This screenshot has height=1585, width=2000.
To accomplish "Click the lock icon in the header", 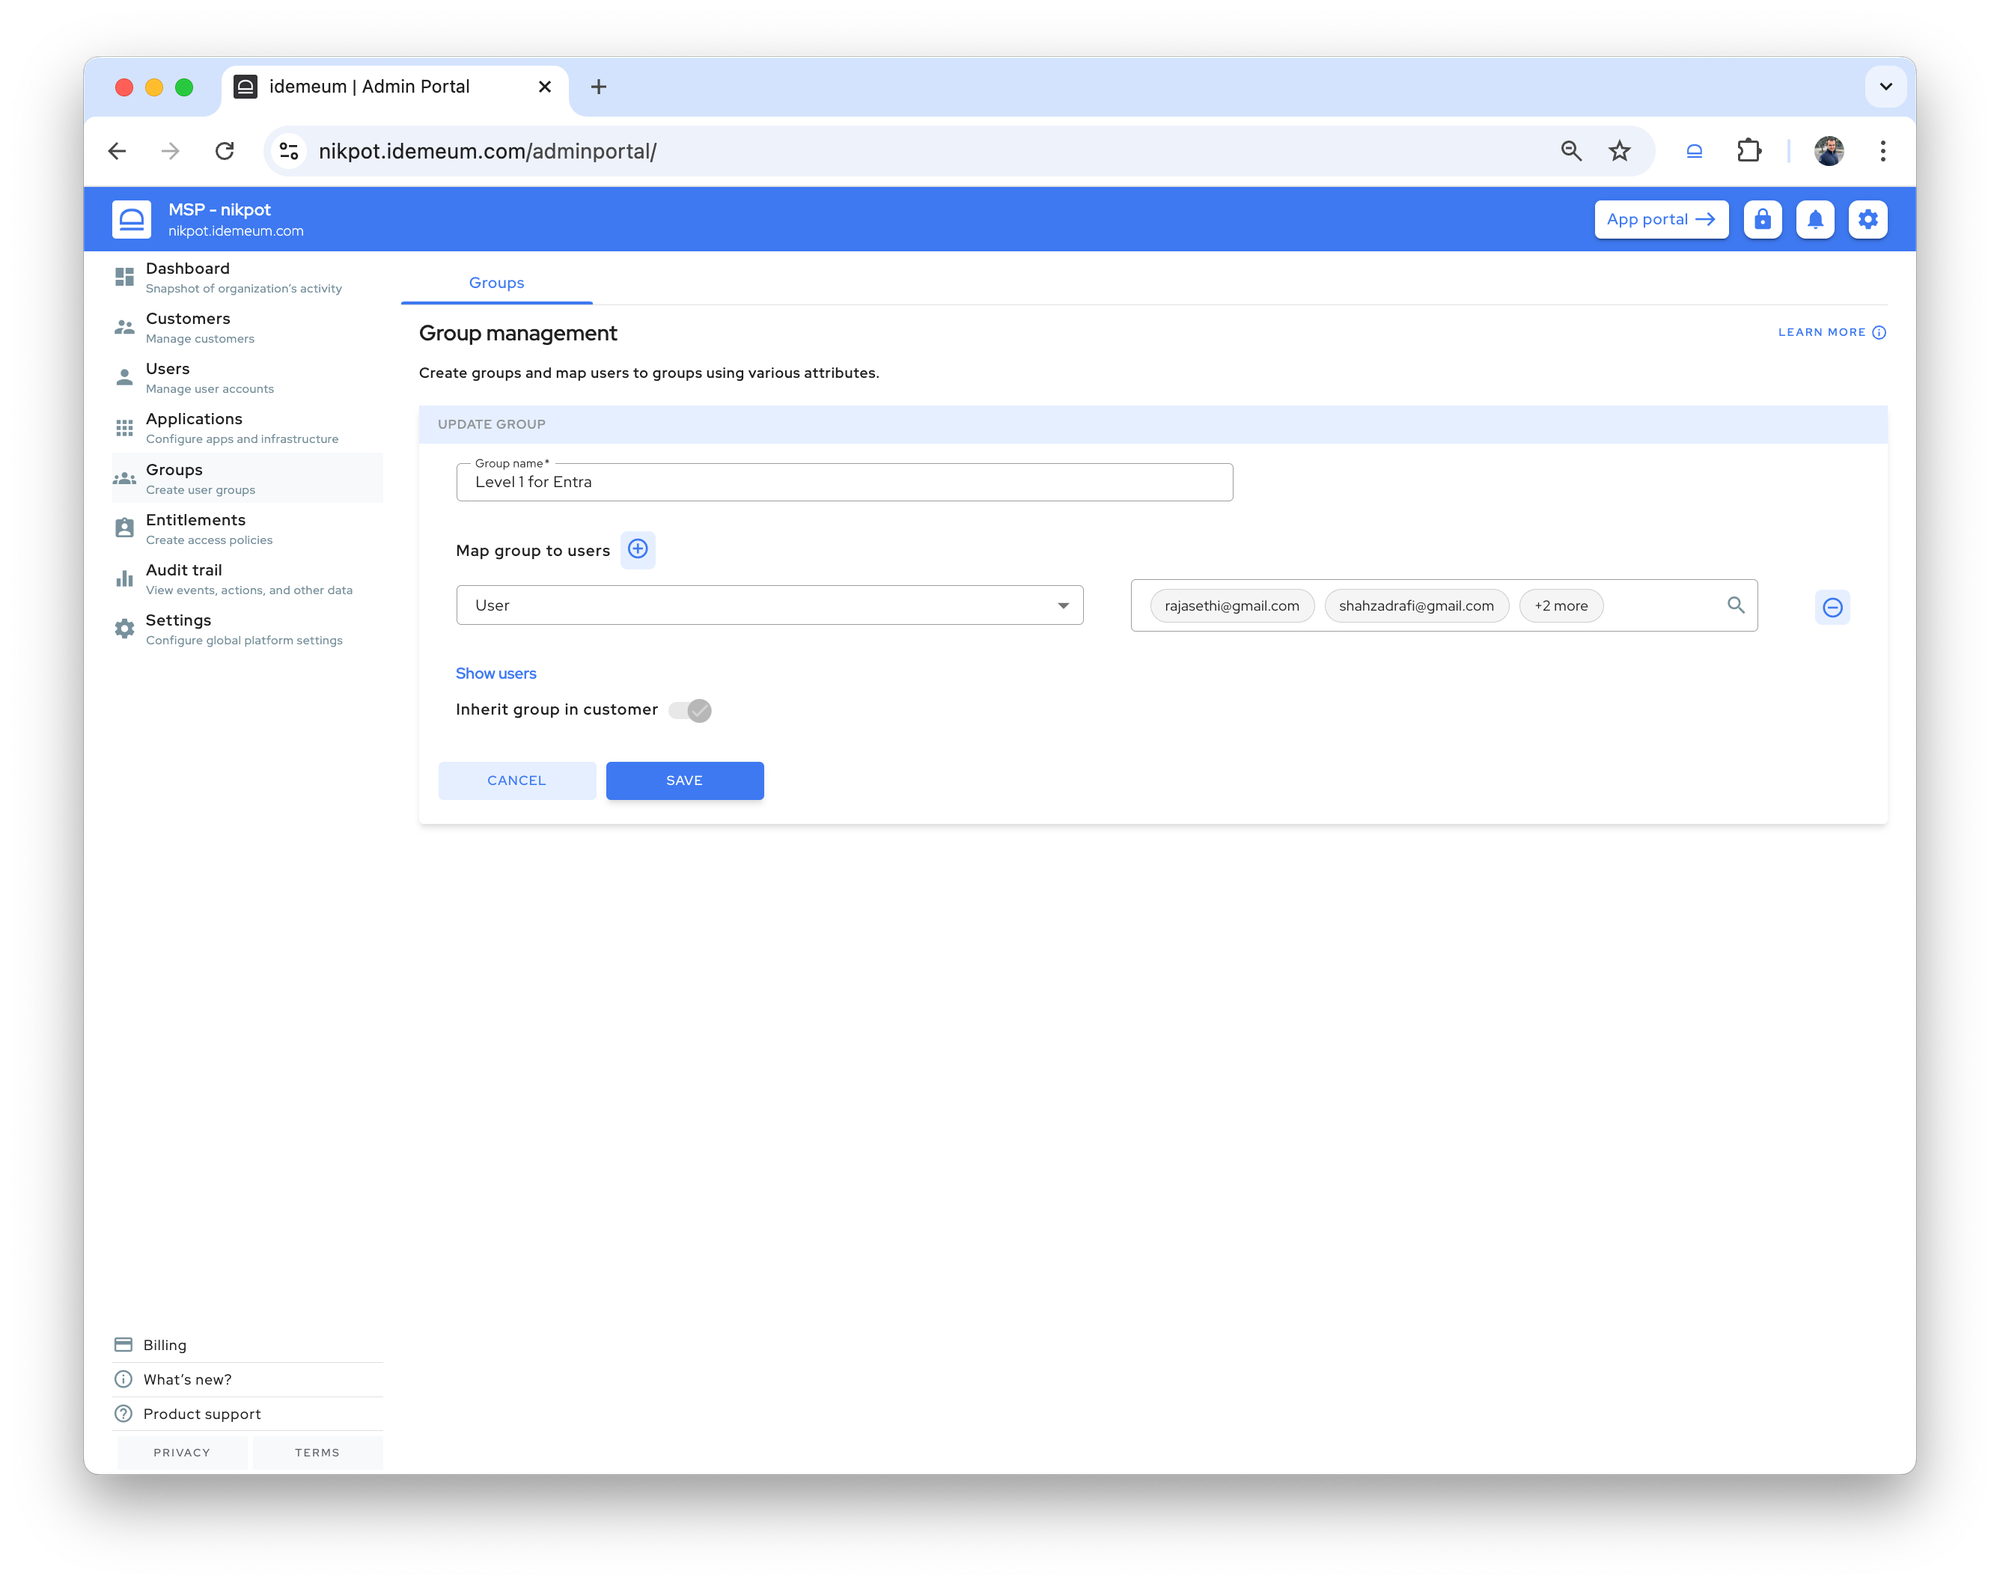I will (1762, 219).
